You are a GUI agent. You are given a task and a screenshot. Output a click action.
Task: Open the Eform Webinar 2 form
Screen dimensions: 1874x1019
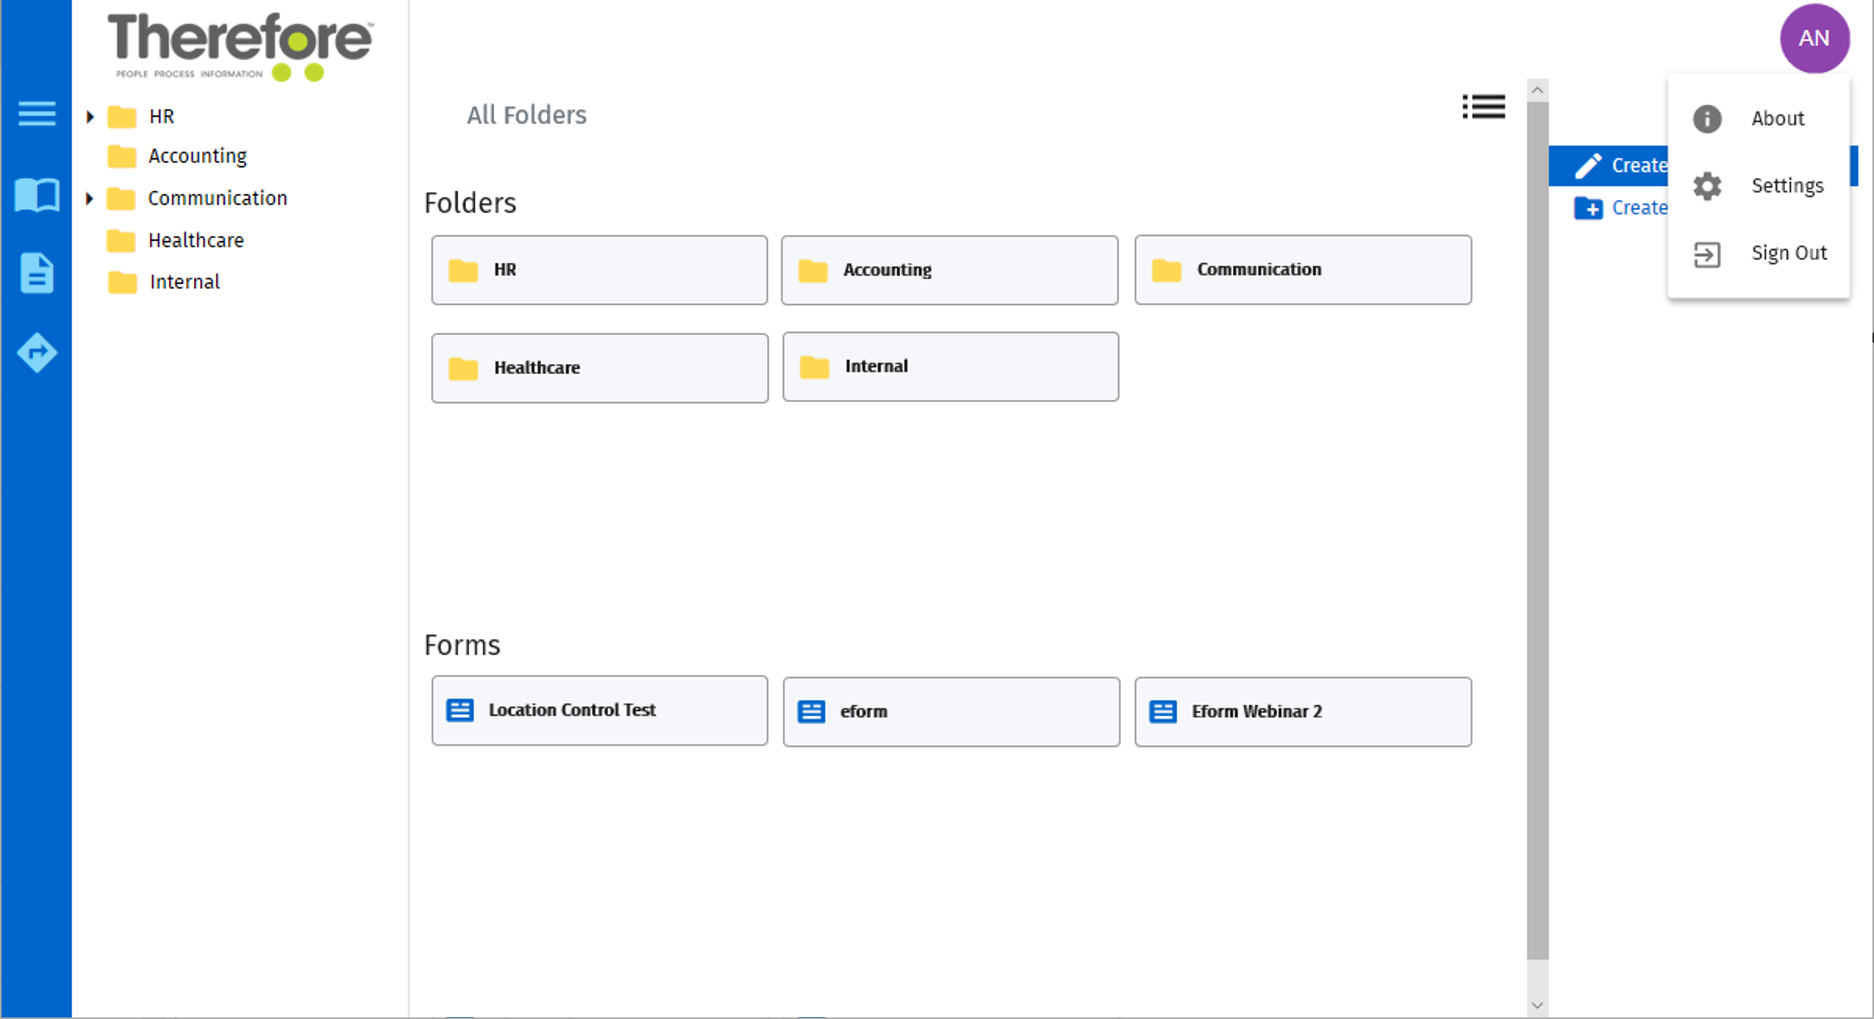tap(1302, 712)
